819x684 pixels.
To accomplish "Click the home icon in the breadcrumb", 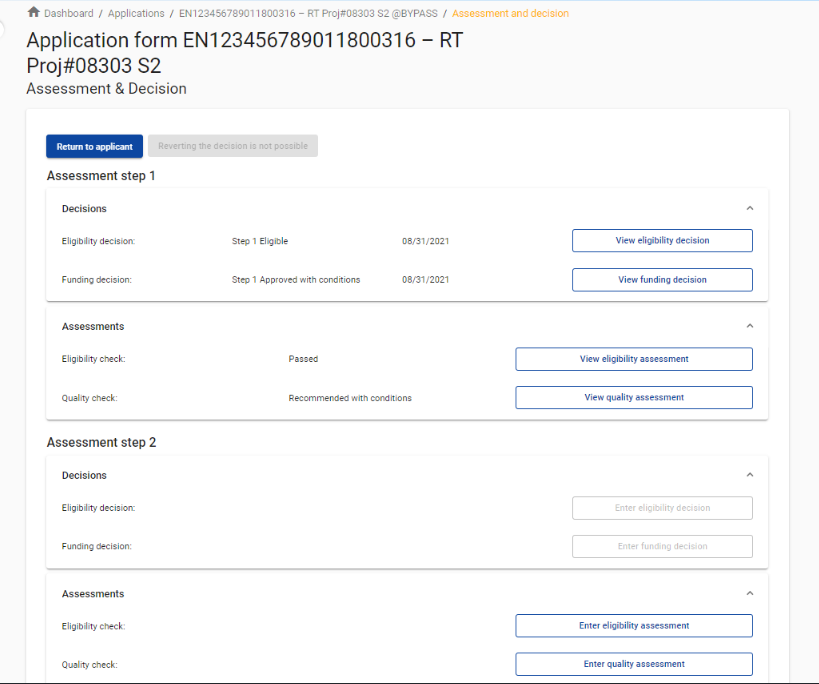I will point(33,13).
